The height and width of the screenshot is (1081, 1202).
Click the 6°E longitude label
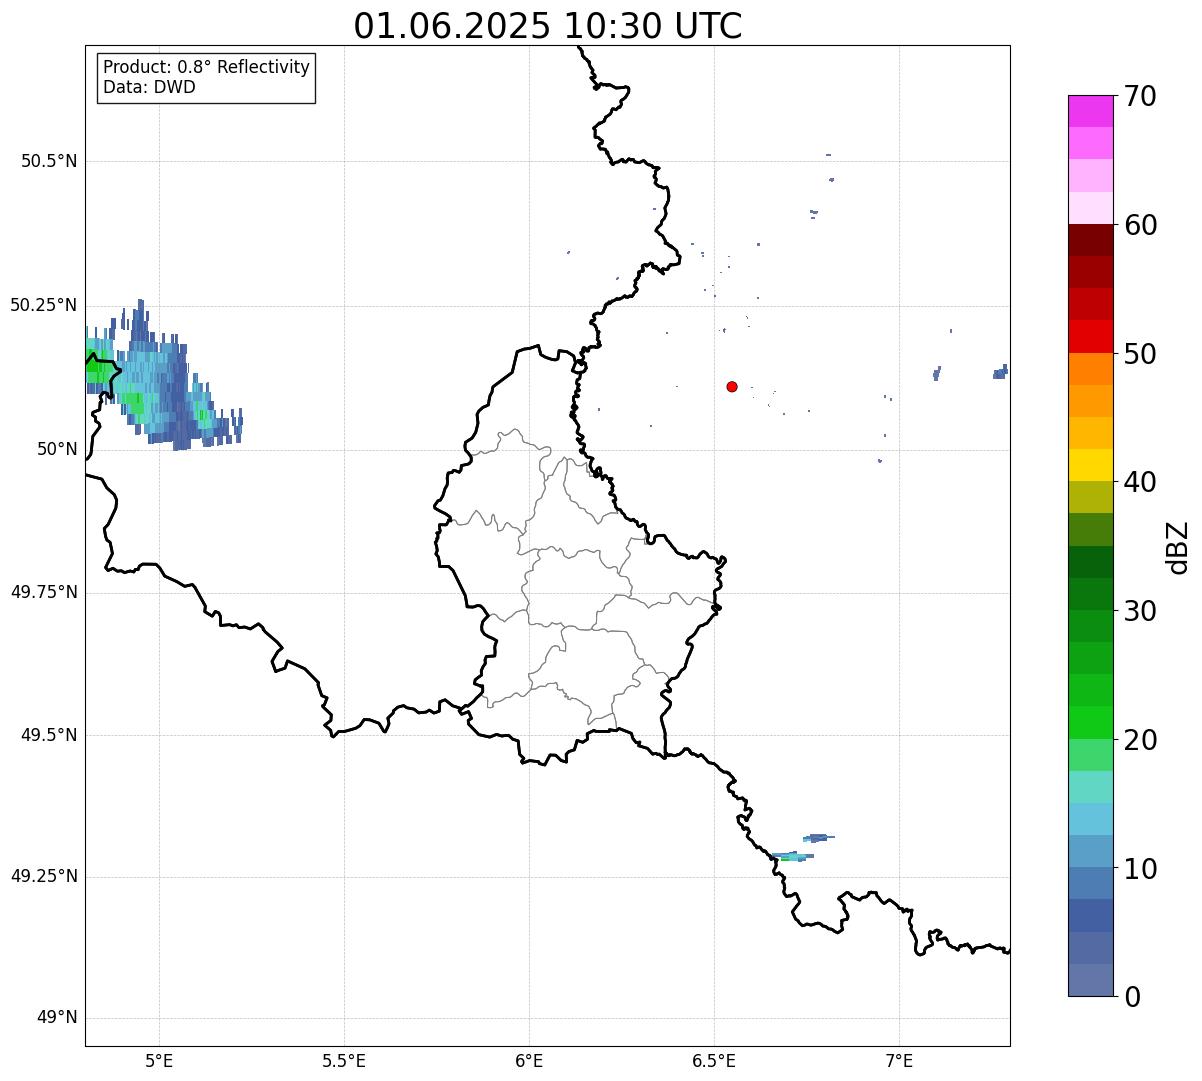529,1060
